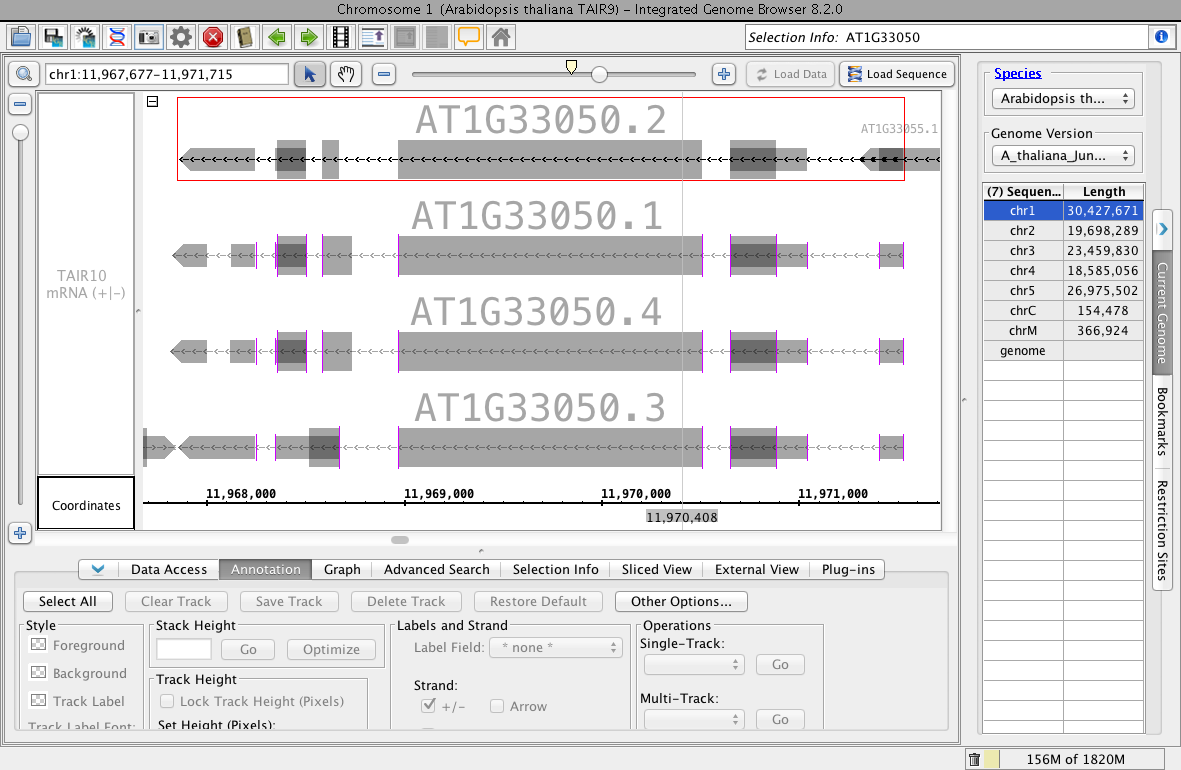Click the DNA helix toolbar icon
Image resolution: width=1181 pixels, height=770 pixels.
117,38
